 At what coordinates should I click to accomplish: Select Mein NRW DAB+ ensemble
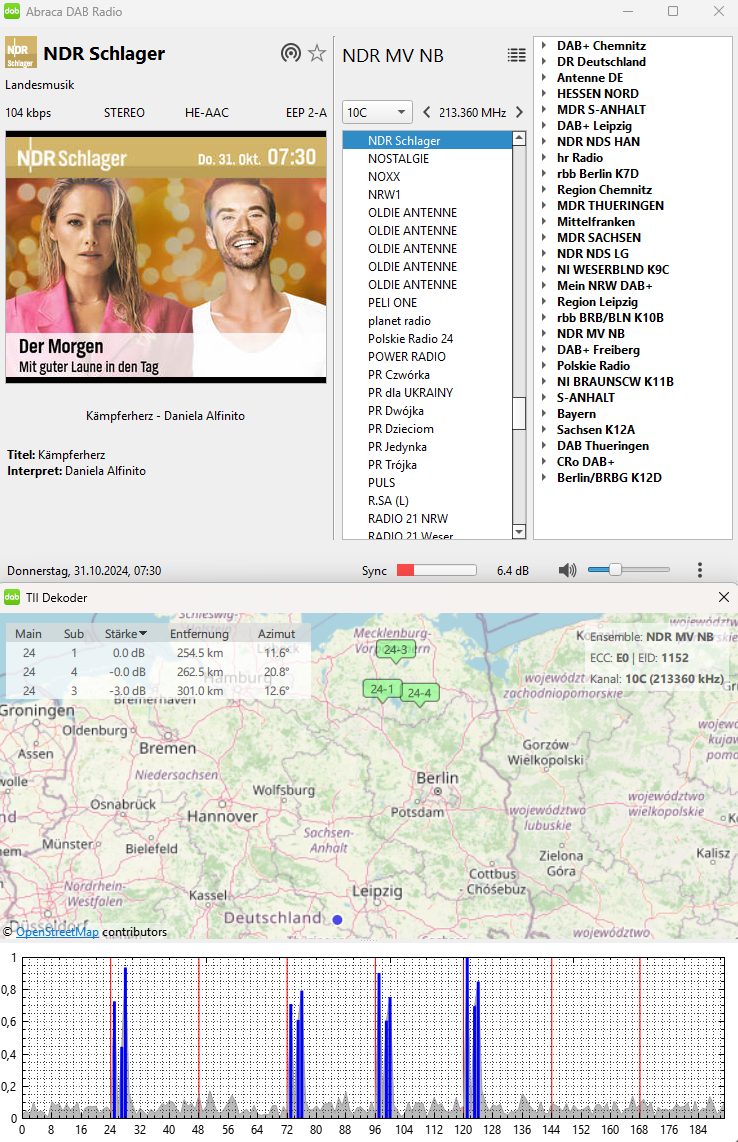point(605,286)
